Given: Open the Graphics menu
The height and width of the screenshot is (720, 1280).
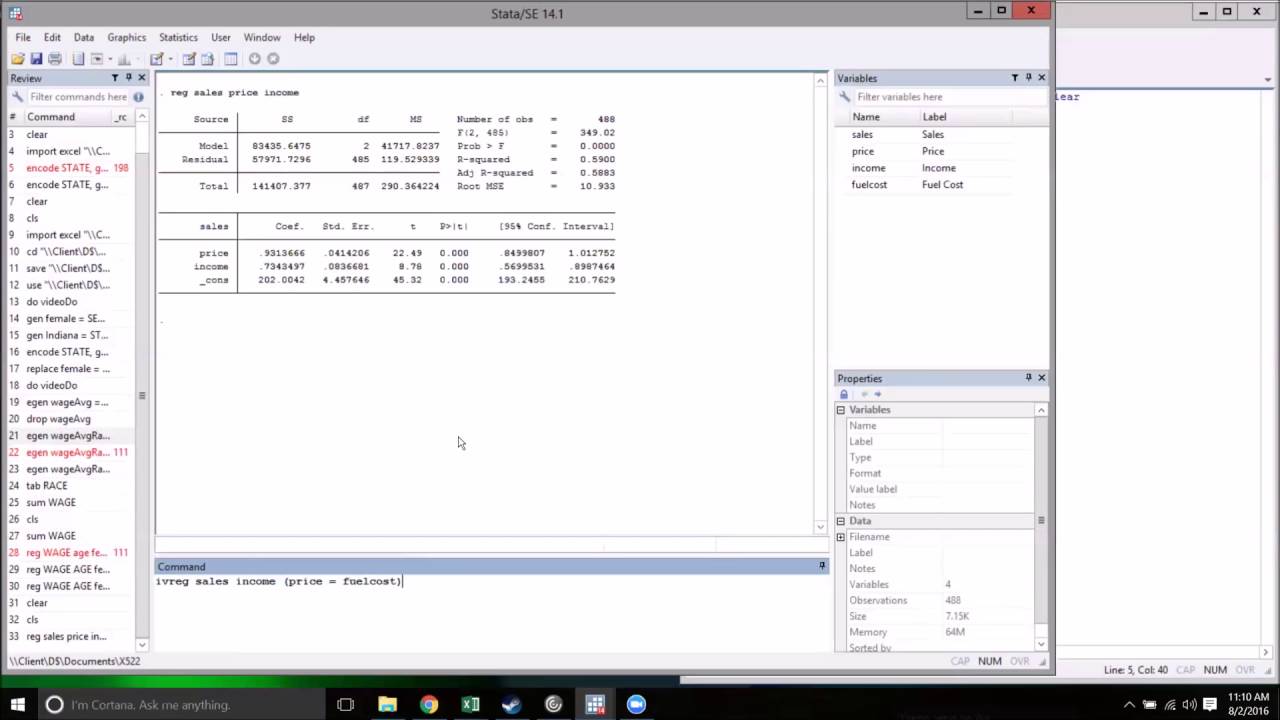Looking at the screenshot, I should [127, 37].
